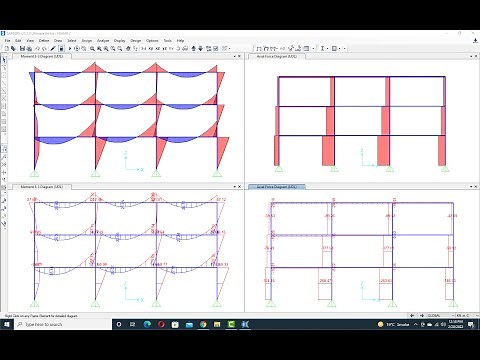
Task: Set YZ plane view icon
Action: pyautogui.click(x=165, y=48)
